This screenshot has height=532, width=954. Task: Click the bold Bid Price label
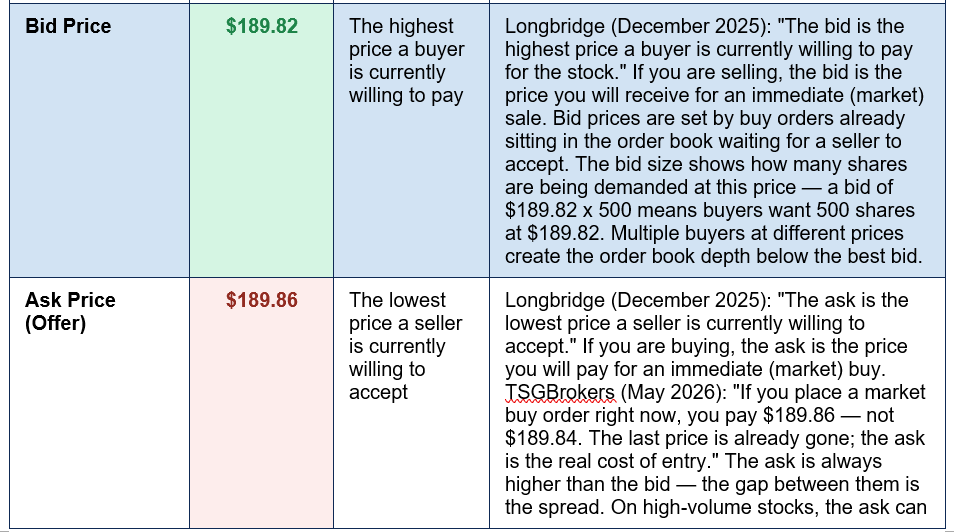tap(68, 26)
